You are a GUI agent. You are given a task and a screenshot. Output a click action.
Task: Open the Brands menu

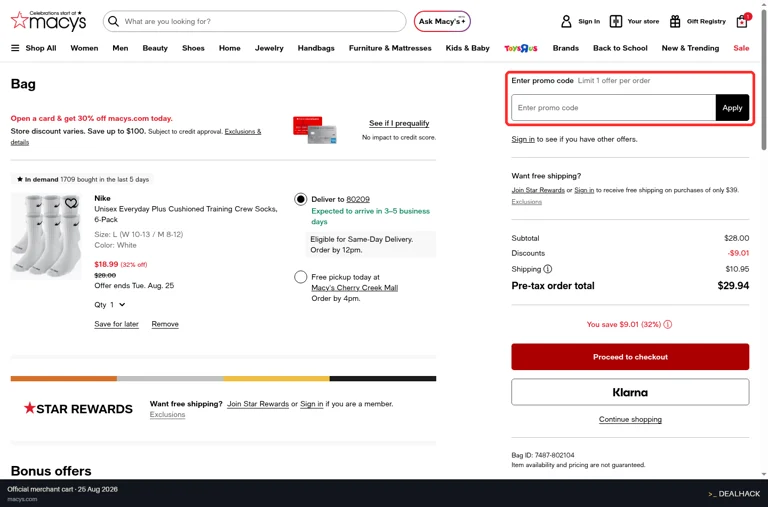pos(566,48)
